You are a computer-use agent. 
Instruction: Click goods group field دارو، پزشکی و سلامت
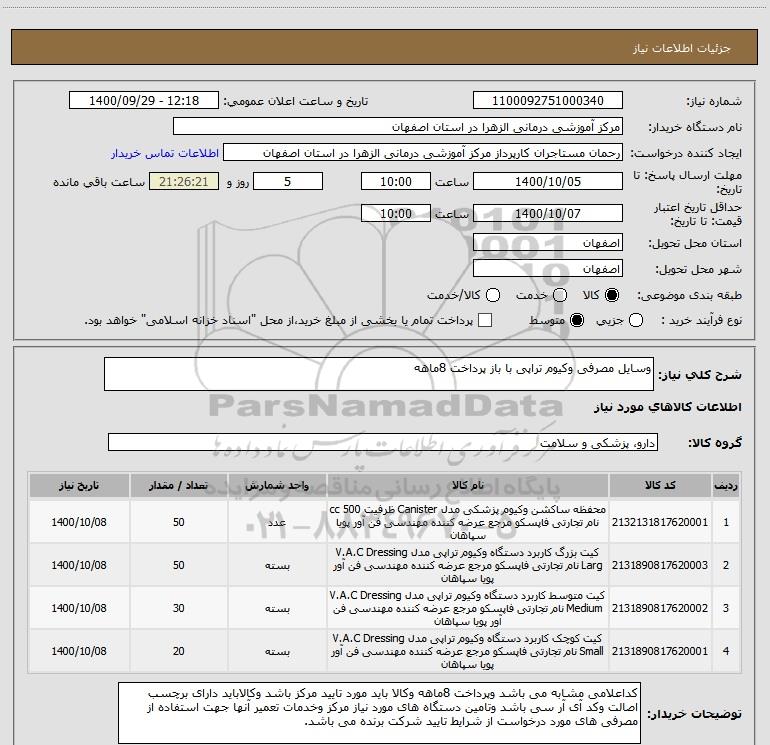coord(383,442)
